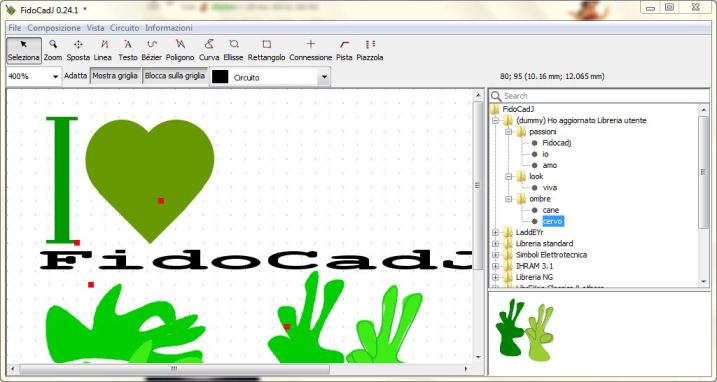Click library tree scrollbar down arrow
The width and height of the screenshot is (717, 382).
[x=704, y=282]
